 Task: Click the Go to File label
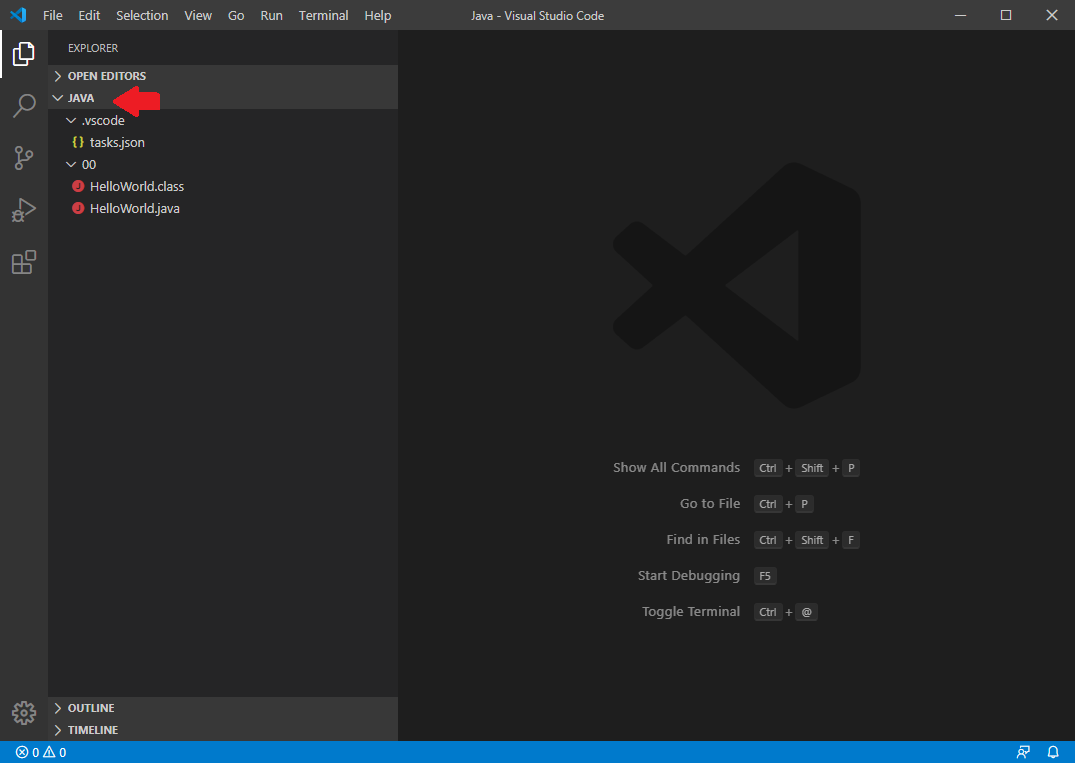click(x=710, y=503)
